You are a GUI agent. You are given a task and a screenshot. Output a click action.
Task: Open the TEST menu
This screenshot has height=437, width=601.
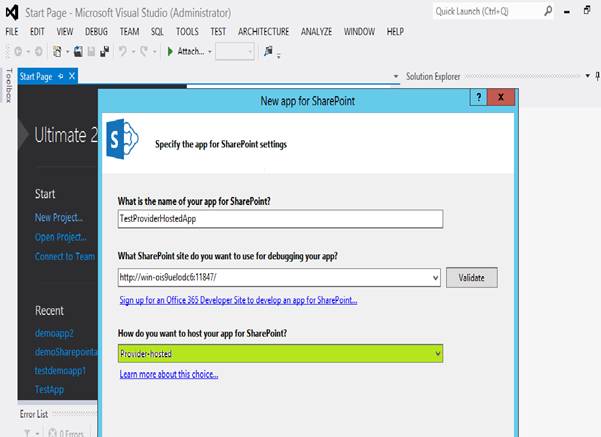tap(218, 31)
